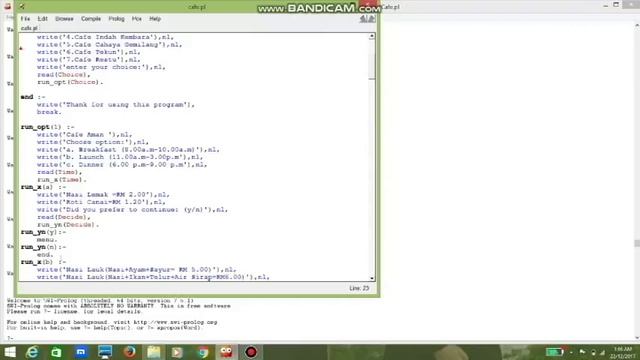The width and height of the screenshot is (640, 360).
Task: Click the 'run_x(a) :-' clause heading
Action: pyautogui.click(x=43, y=187)
